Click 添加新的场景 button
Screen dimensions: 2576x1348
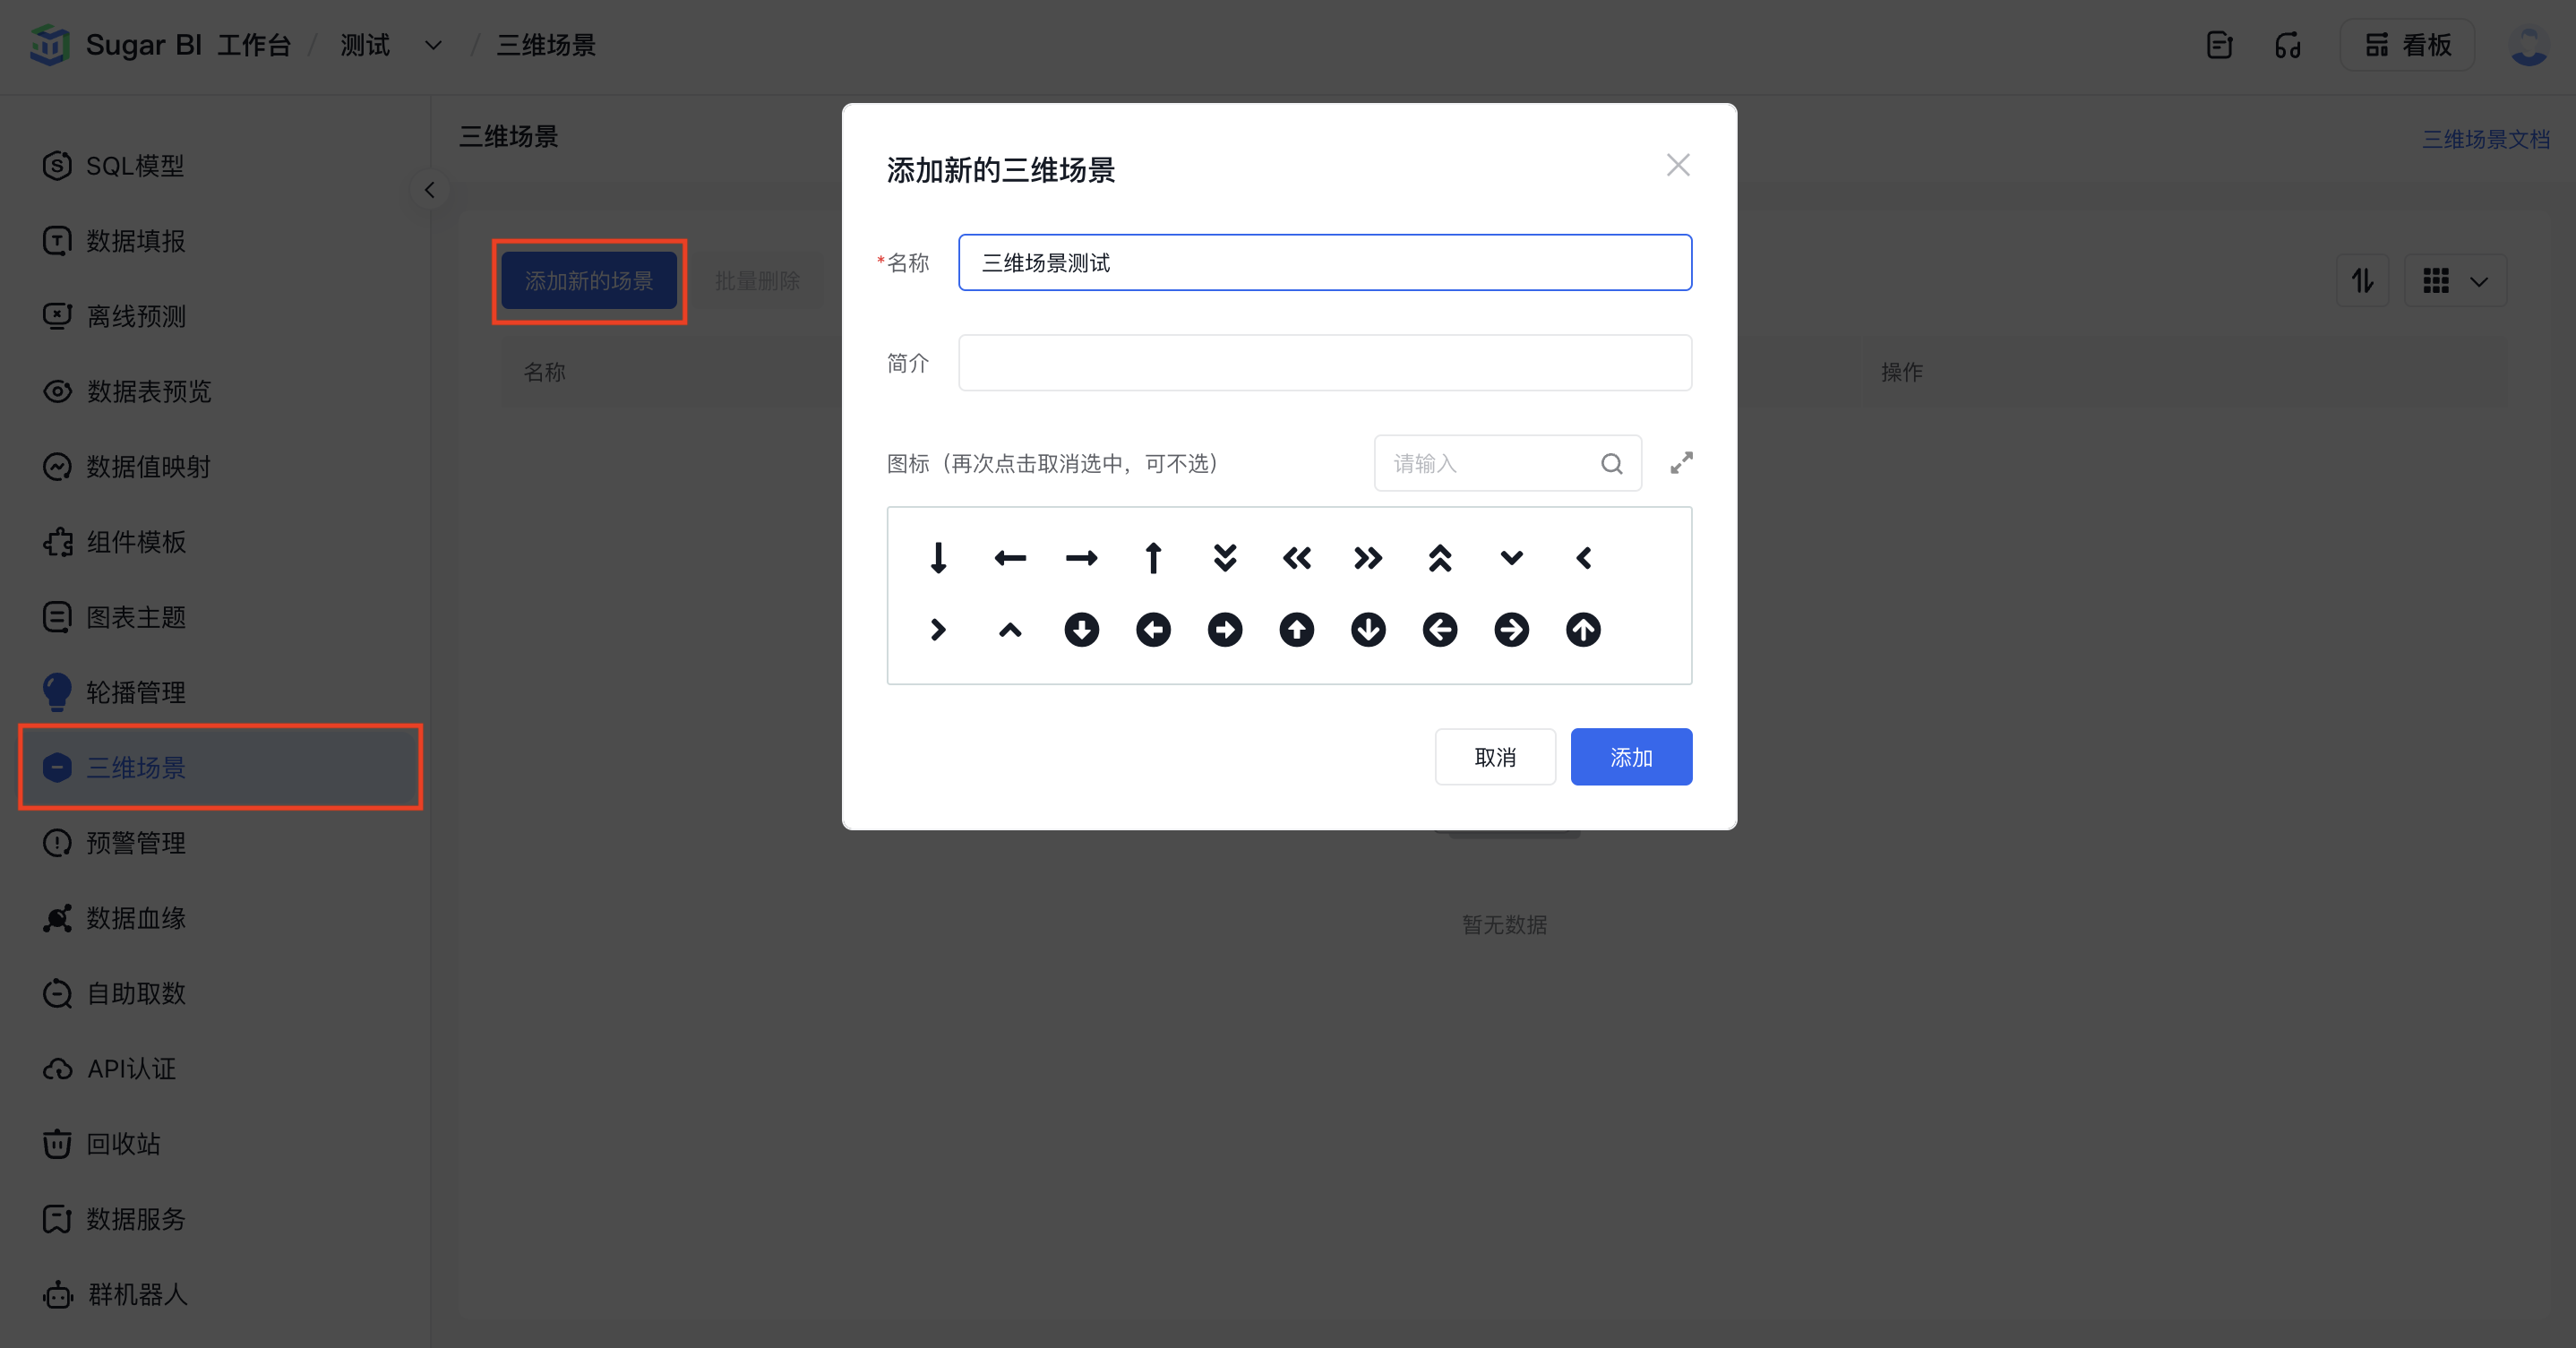589,281
